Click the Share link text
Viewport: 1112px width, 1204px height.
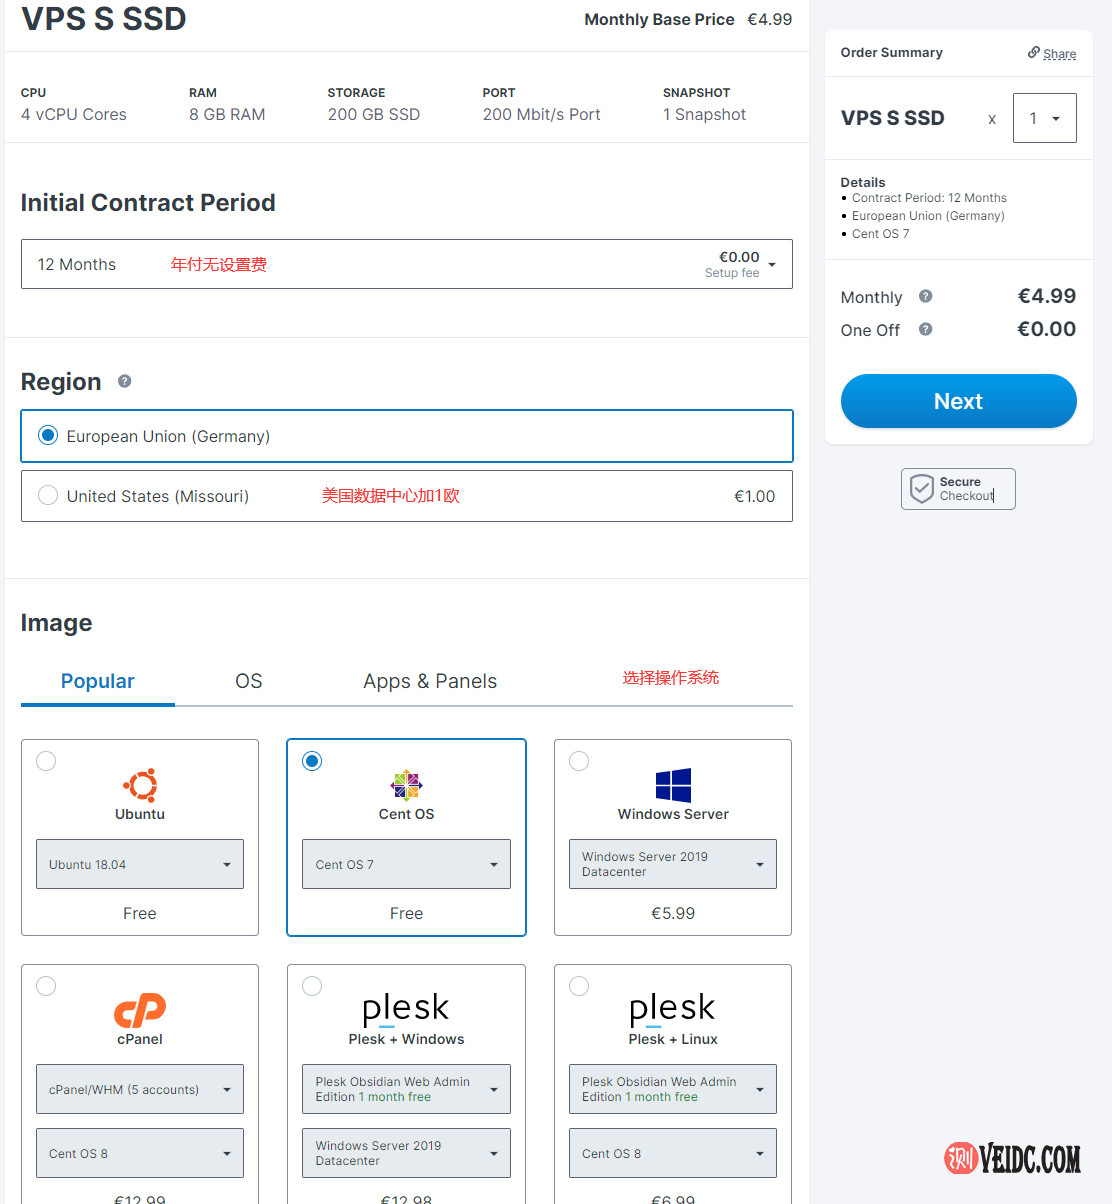click(1060, 54)
